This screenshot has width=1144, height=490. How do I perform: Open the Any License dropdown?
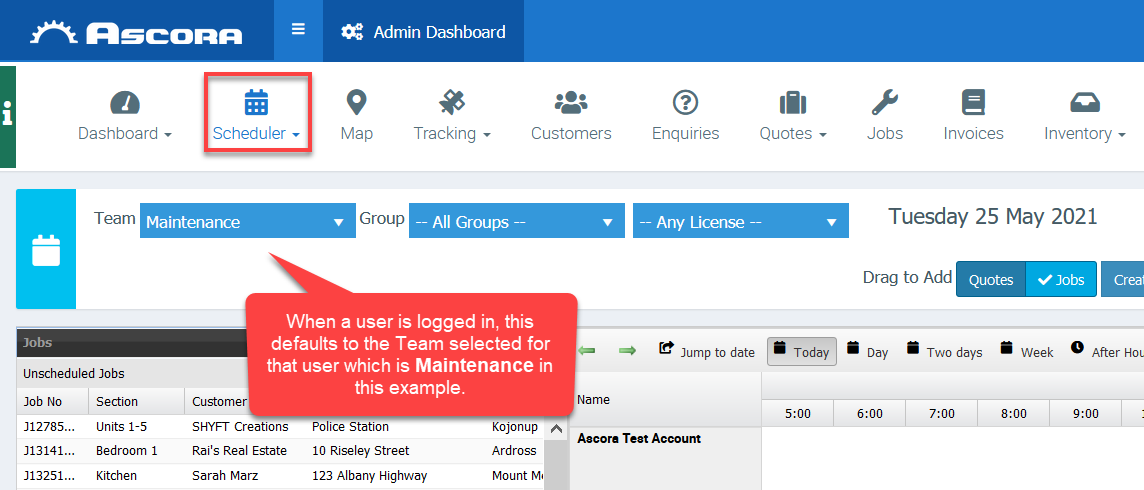click(741, 222)
